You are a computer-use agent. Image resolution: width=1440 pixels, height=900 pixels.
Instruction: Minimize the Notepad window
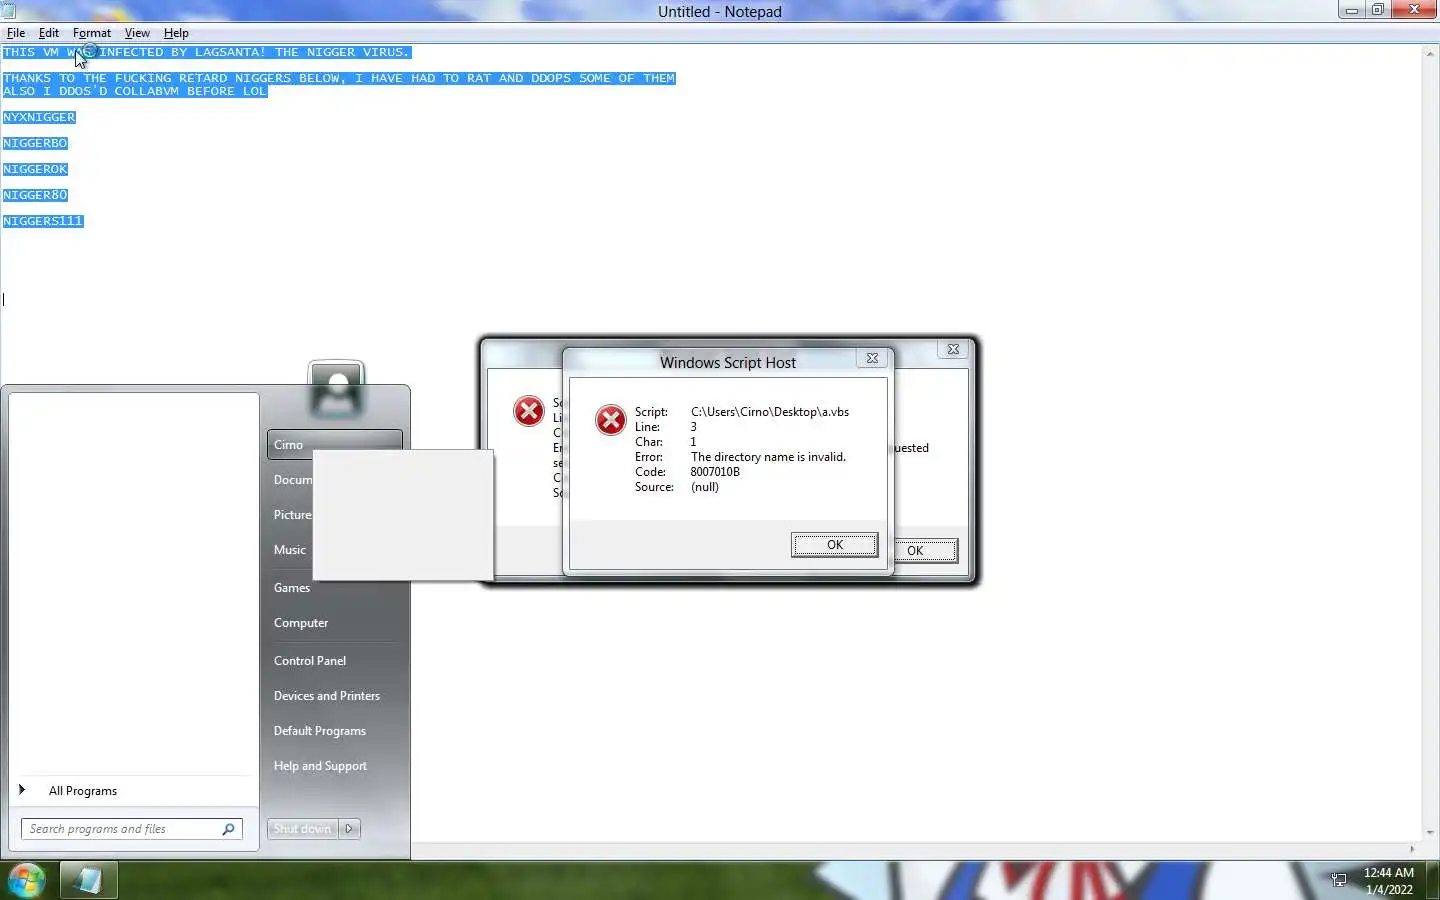tap(1352, 10)
